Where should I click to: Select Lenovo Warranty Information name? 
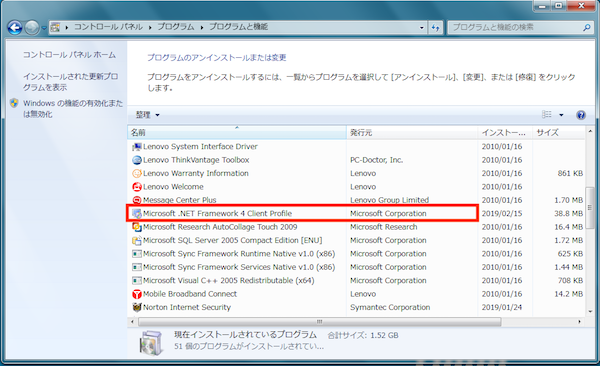pos(196,173)
